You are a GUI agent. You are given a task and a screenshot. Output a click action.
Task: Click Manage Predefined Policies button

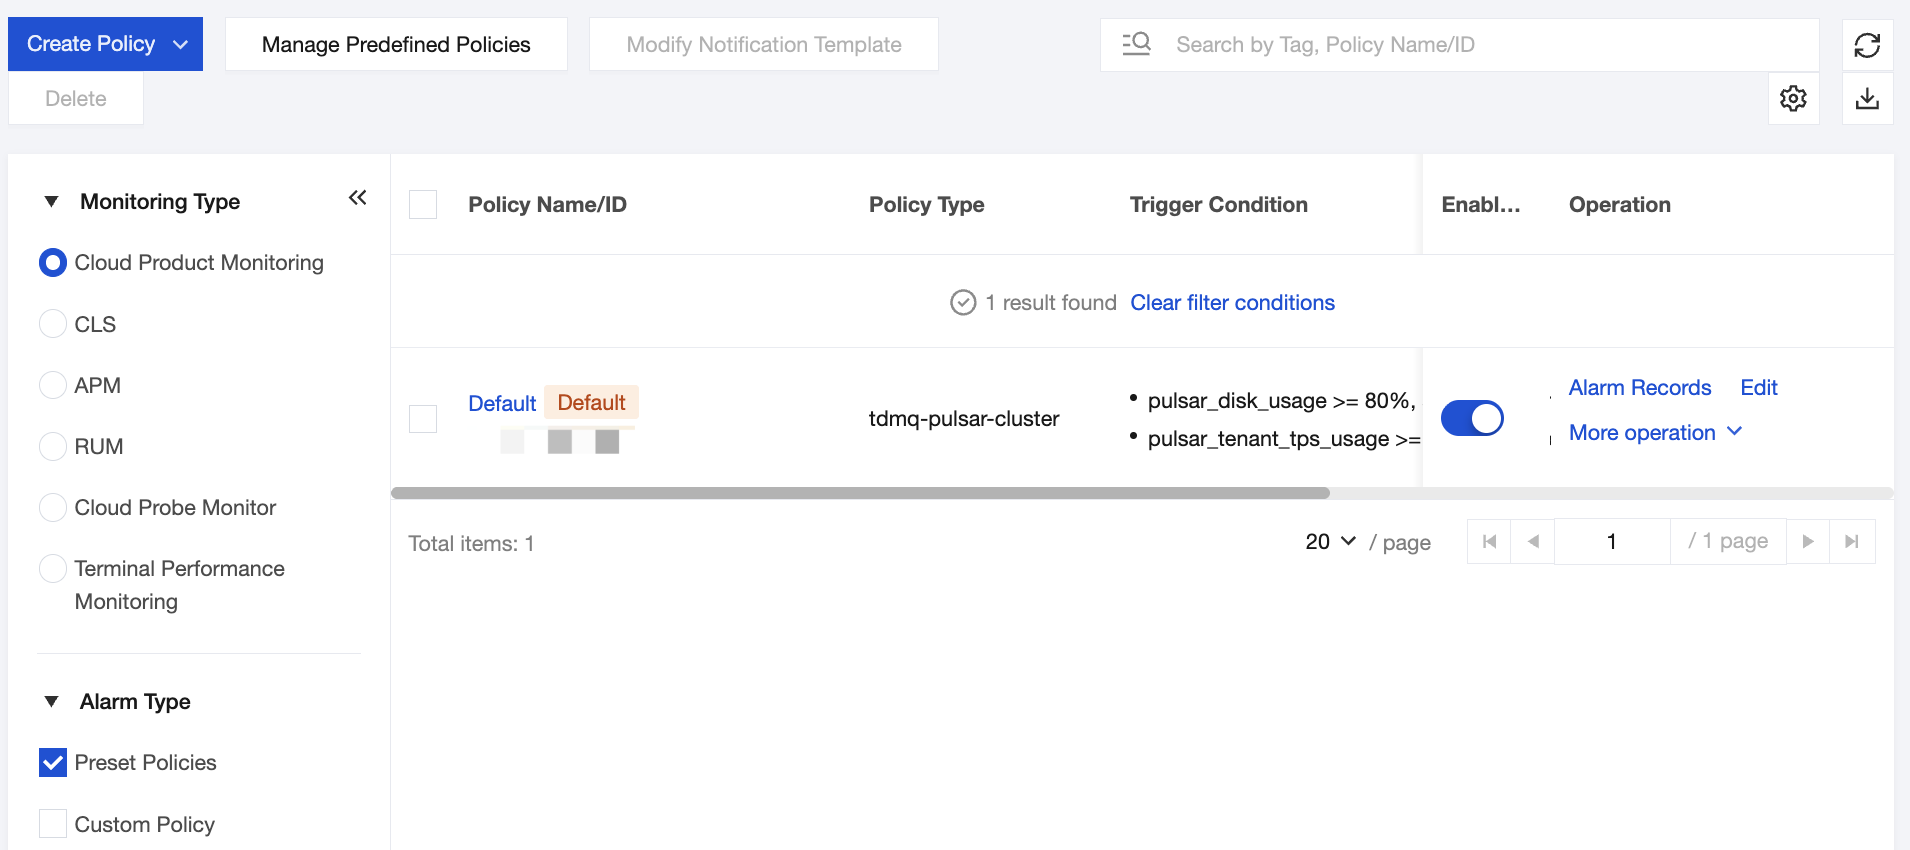click(396, 44)
